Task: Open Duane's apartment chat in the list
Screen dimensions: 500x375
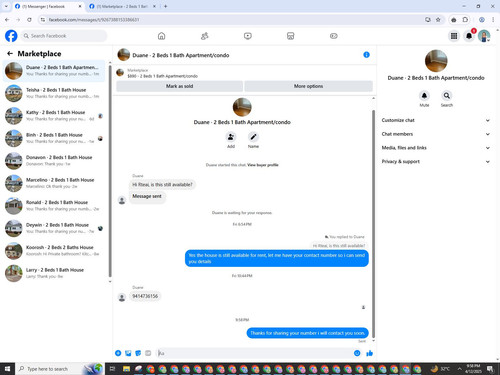Action: click(x=54, y=71)
